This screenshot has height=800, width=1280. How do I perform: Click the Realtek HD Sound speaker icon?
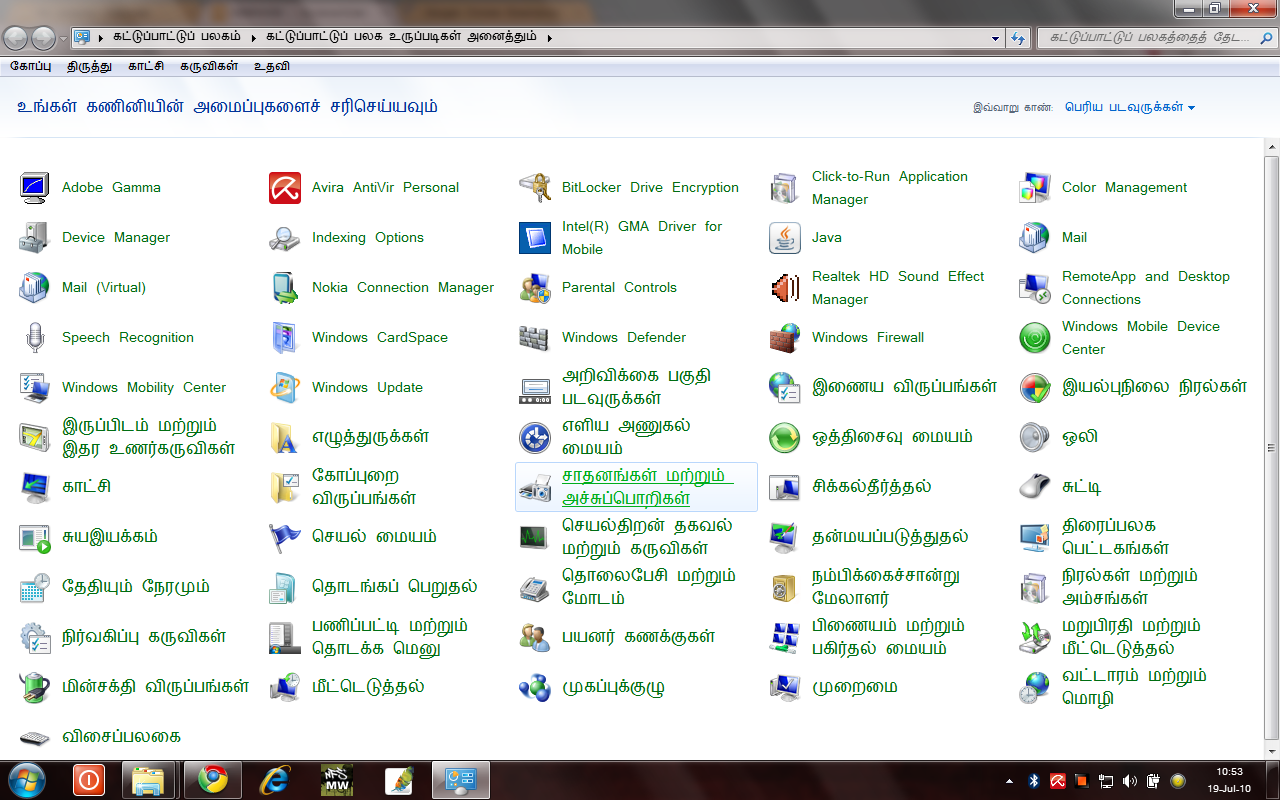point(785,288)
